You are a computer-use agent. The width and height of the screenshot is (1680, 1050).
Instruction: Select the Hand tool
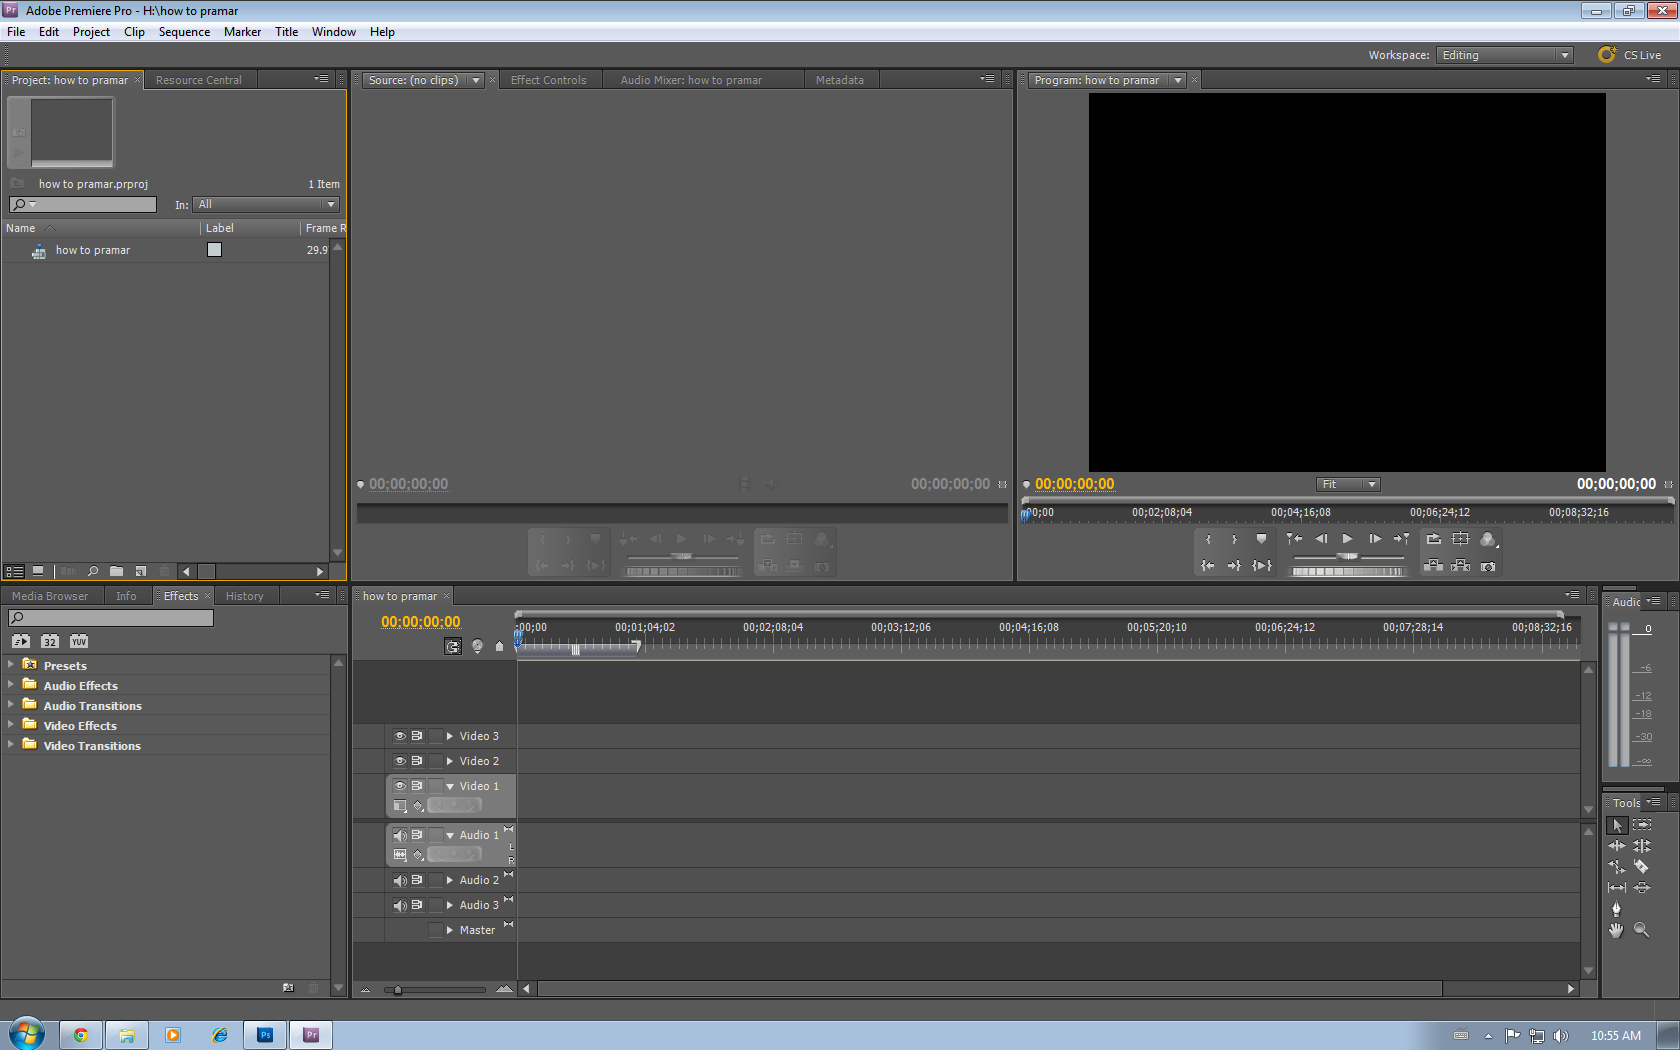pos(1617,930)
